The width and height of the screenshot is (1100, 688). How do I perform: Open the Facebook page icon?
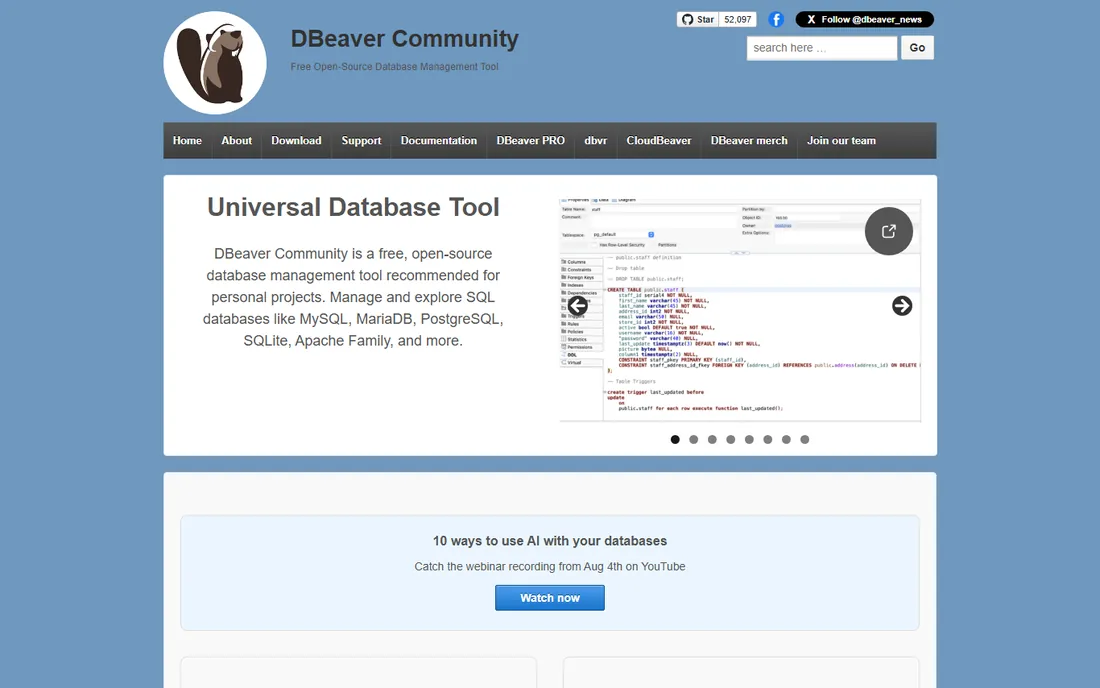pos(776,20)
